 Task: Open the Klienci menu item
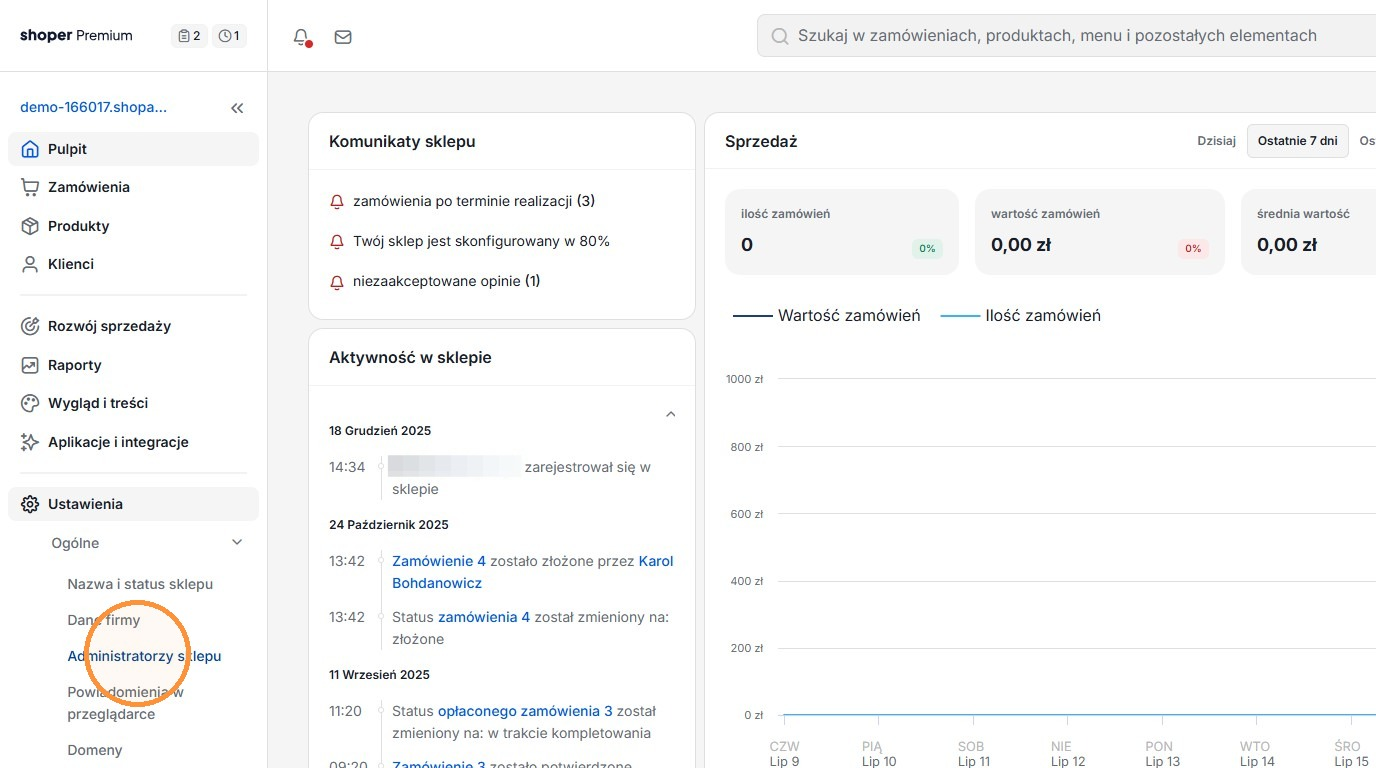pos(134,264)
